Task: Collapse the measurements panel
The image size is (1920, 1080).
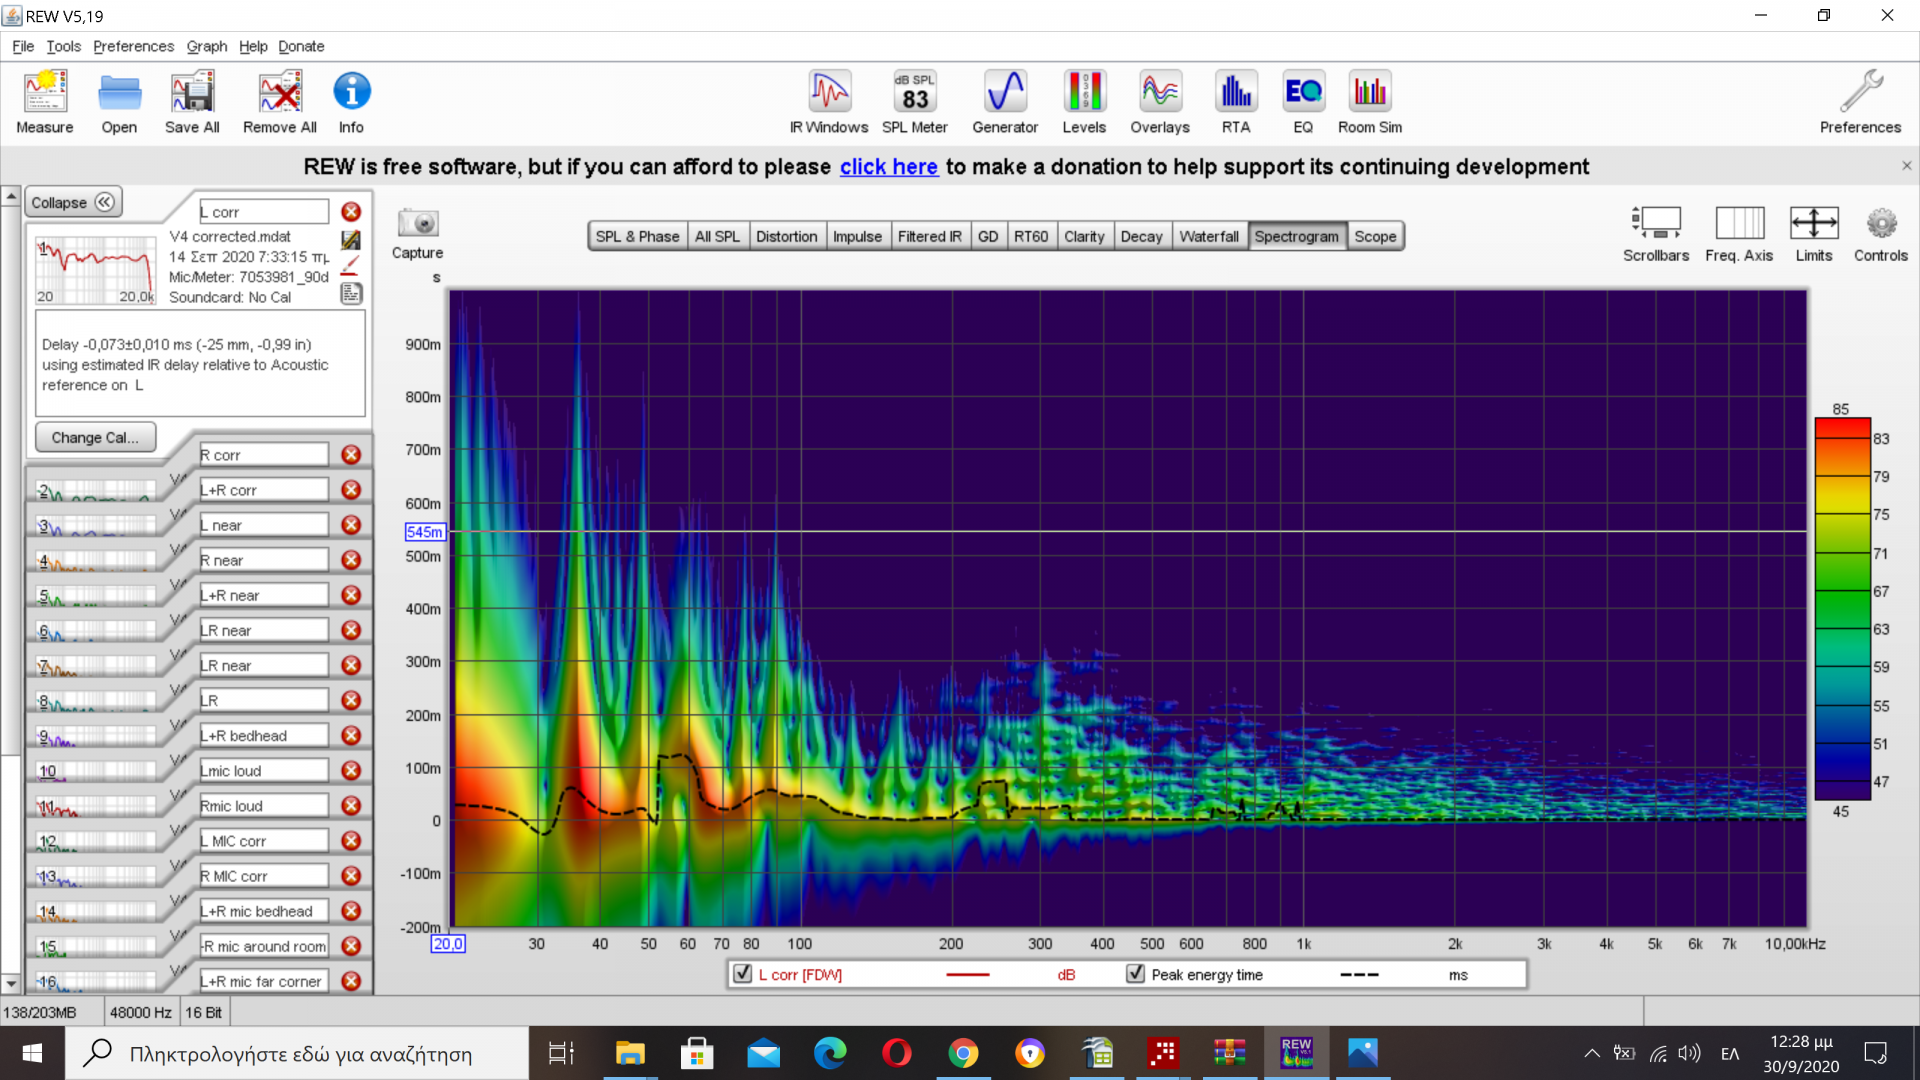Action: click(73, 202)
